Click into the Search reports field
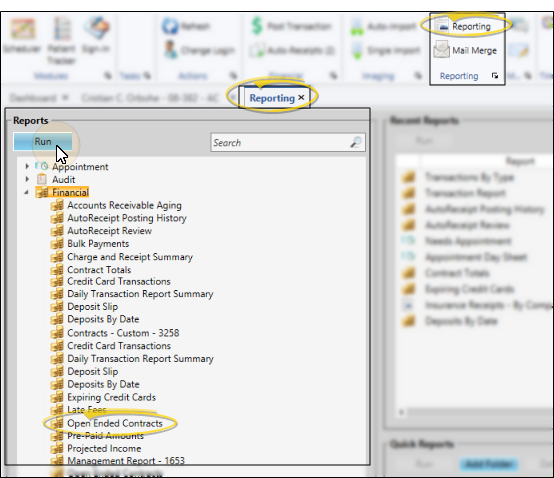The width and height of the screenshot is (554, 478). click(281, 142)
